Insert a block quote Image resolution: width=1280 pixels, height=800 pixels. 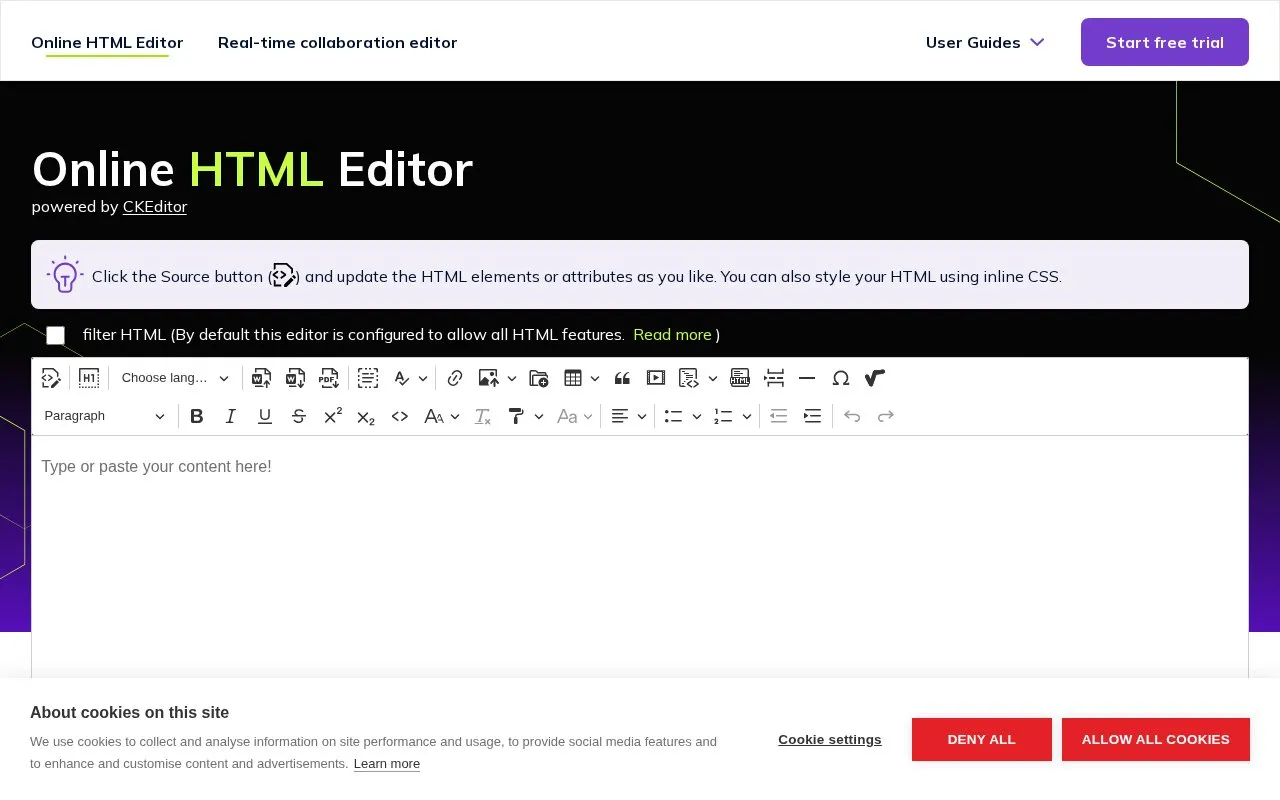click(x=622, y=378)
